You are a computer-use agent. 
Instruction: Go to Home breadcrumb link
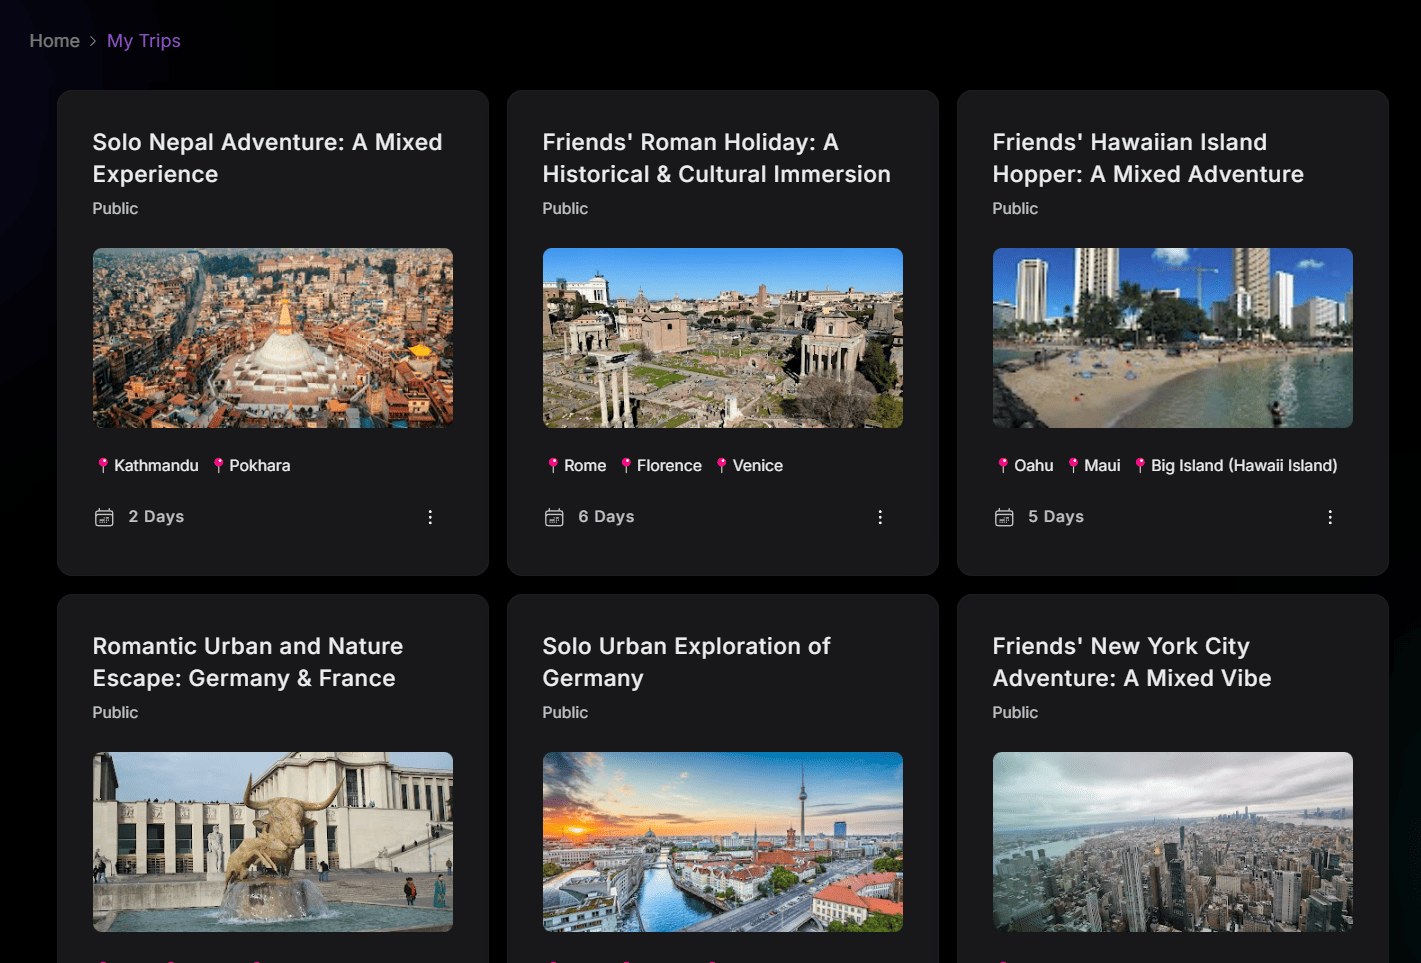click(54, 41)
